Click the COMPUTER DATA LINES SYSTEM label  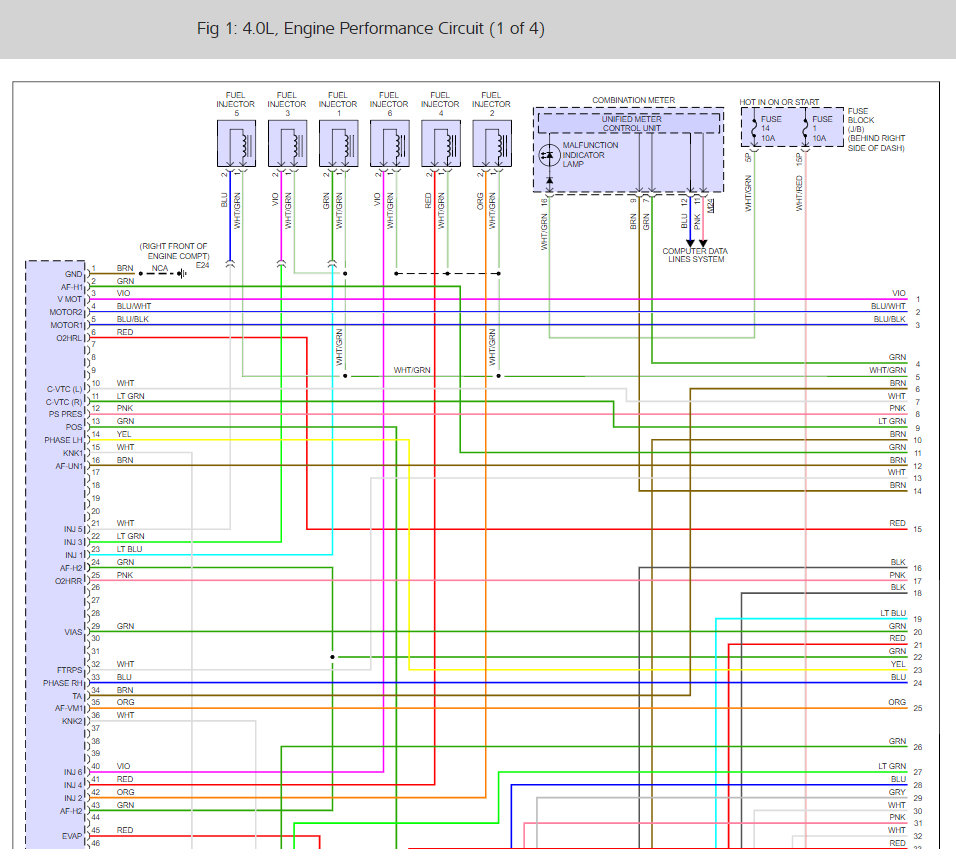(695, 255)
